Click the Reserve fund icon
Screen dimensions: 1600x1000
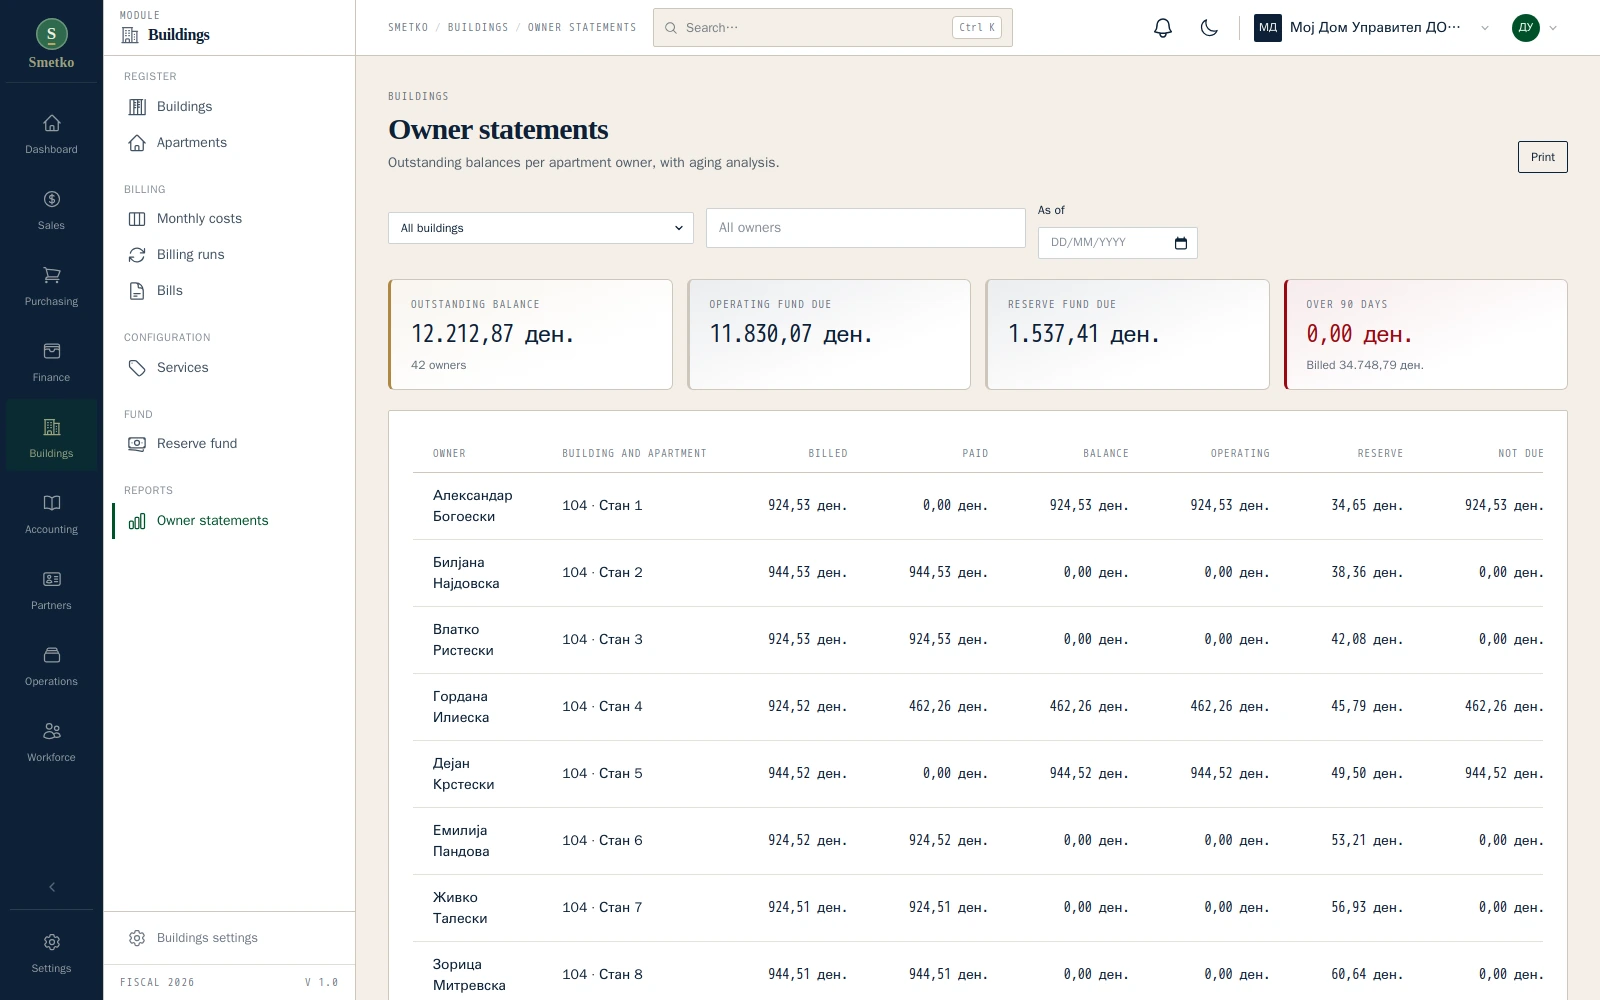click(137, 444)
